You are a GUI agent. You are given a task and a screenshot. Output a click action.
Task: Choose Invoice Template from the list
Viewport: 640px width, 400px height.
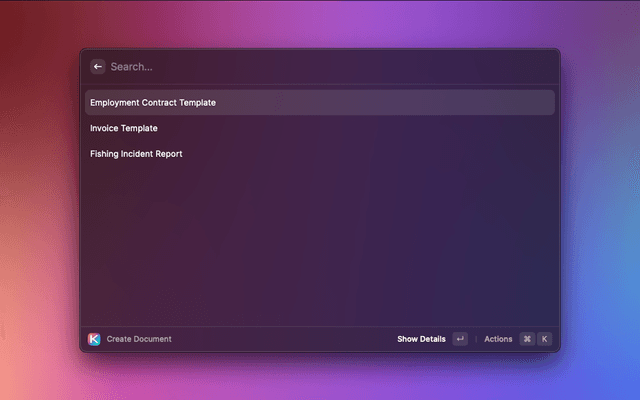tap(320, 128)
